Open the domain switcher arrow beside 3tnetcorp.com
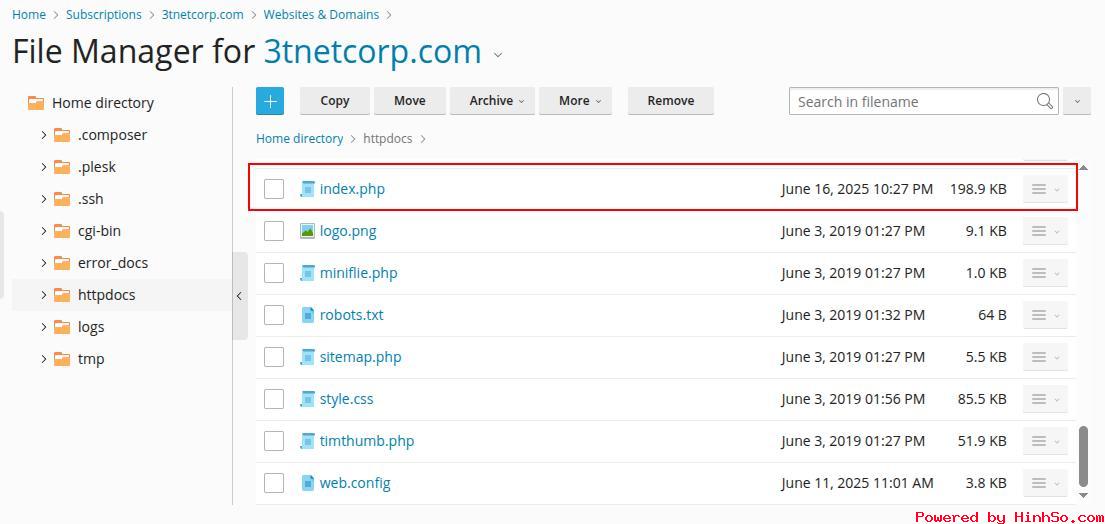 point(498,54)
